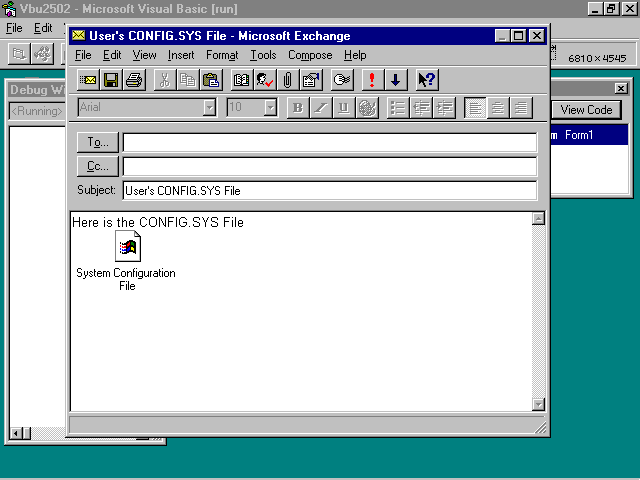Click the Subject text field

[x=329, y=190]
